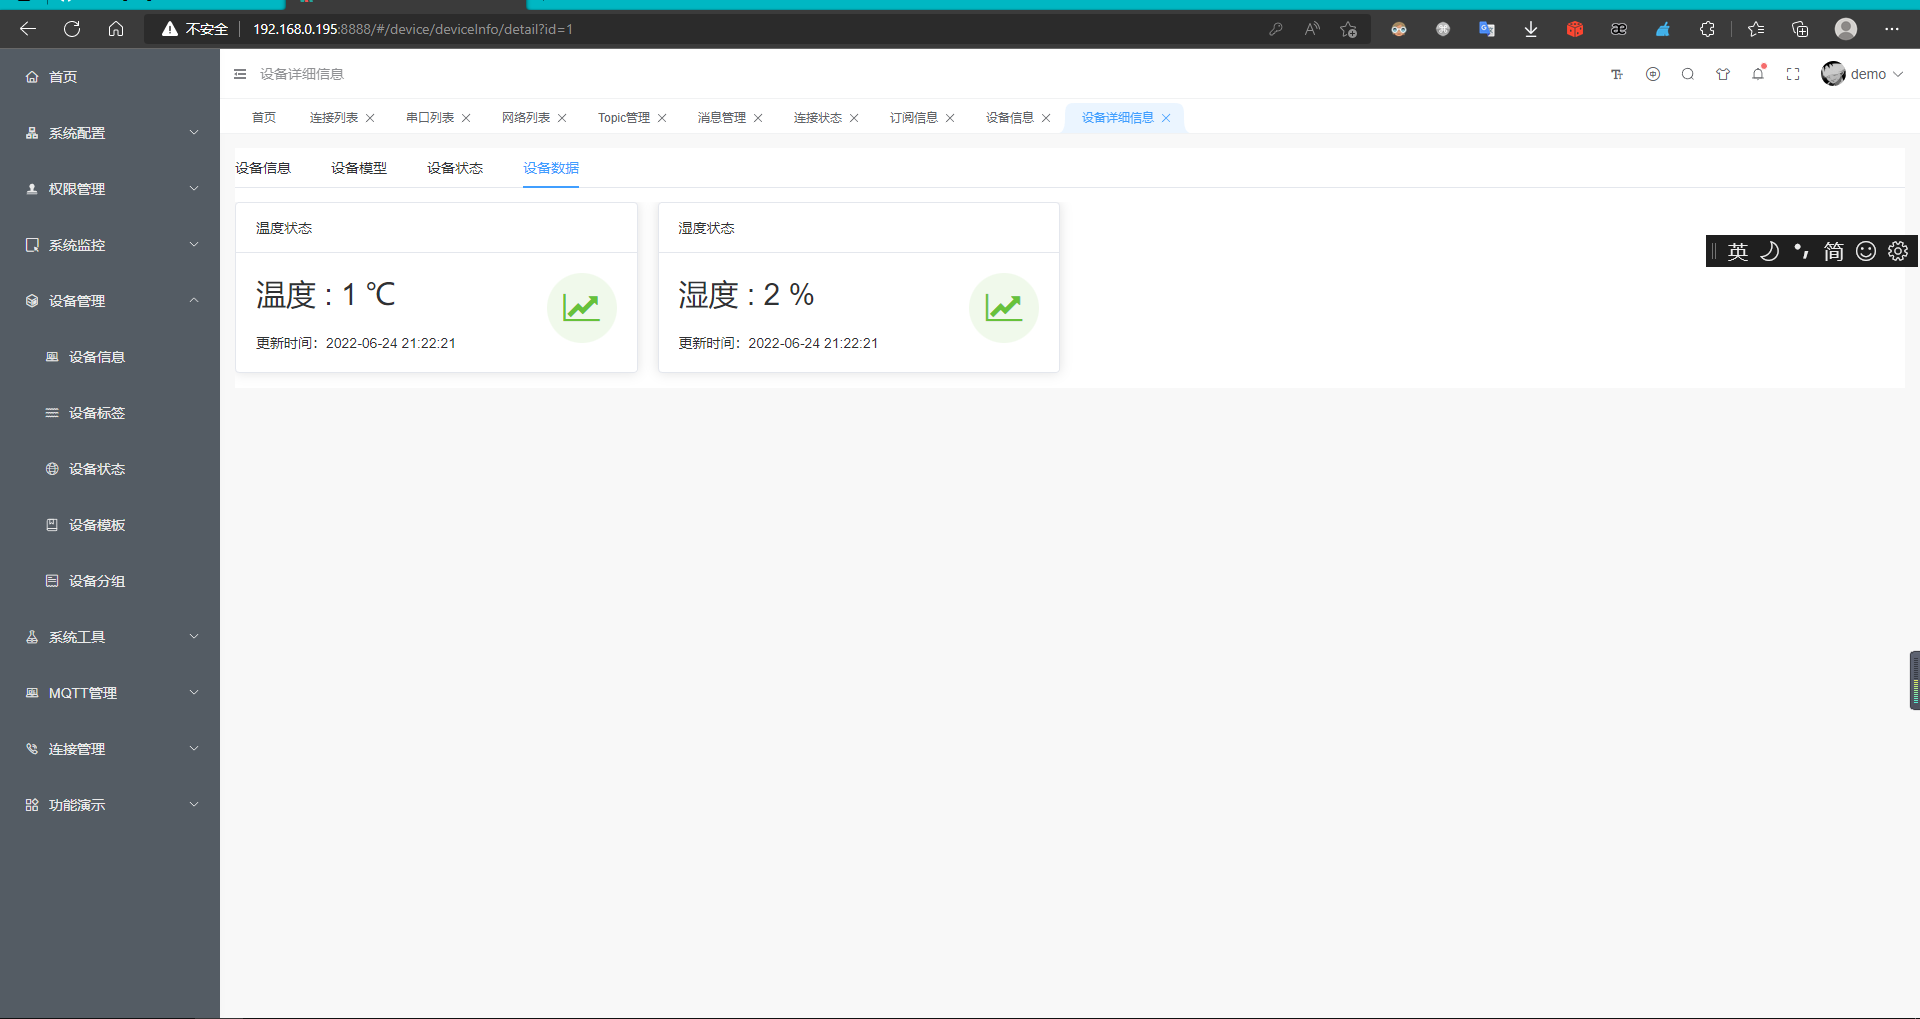The image size is (1920, 1019).
Task: Open browser collections icon
Action: pos(1800,29)
